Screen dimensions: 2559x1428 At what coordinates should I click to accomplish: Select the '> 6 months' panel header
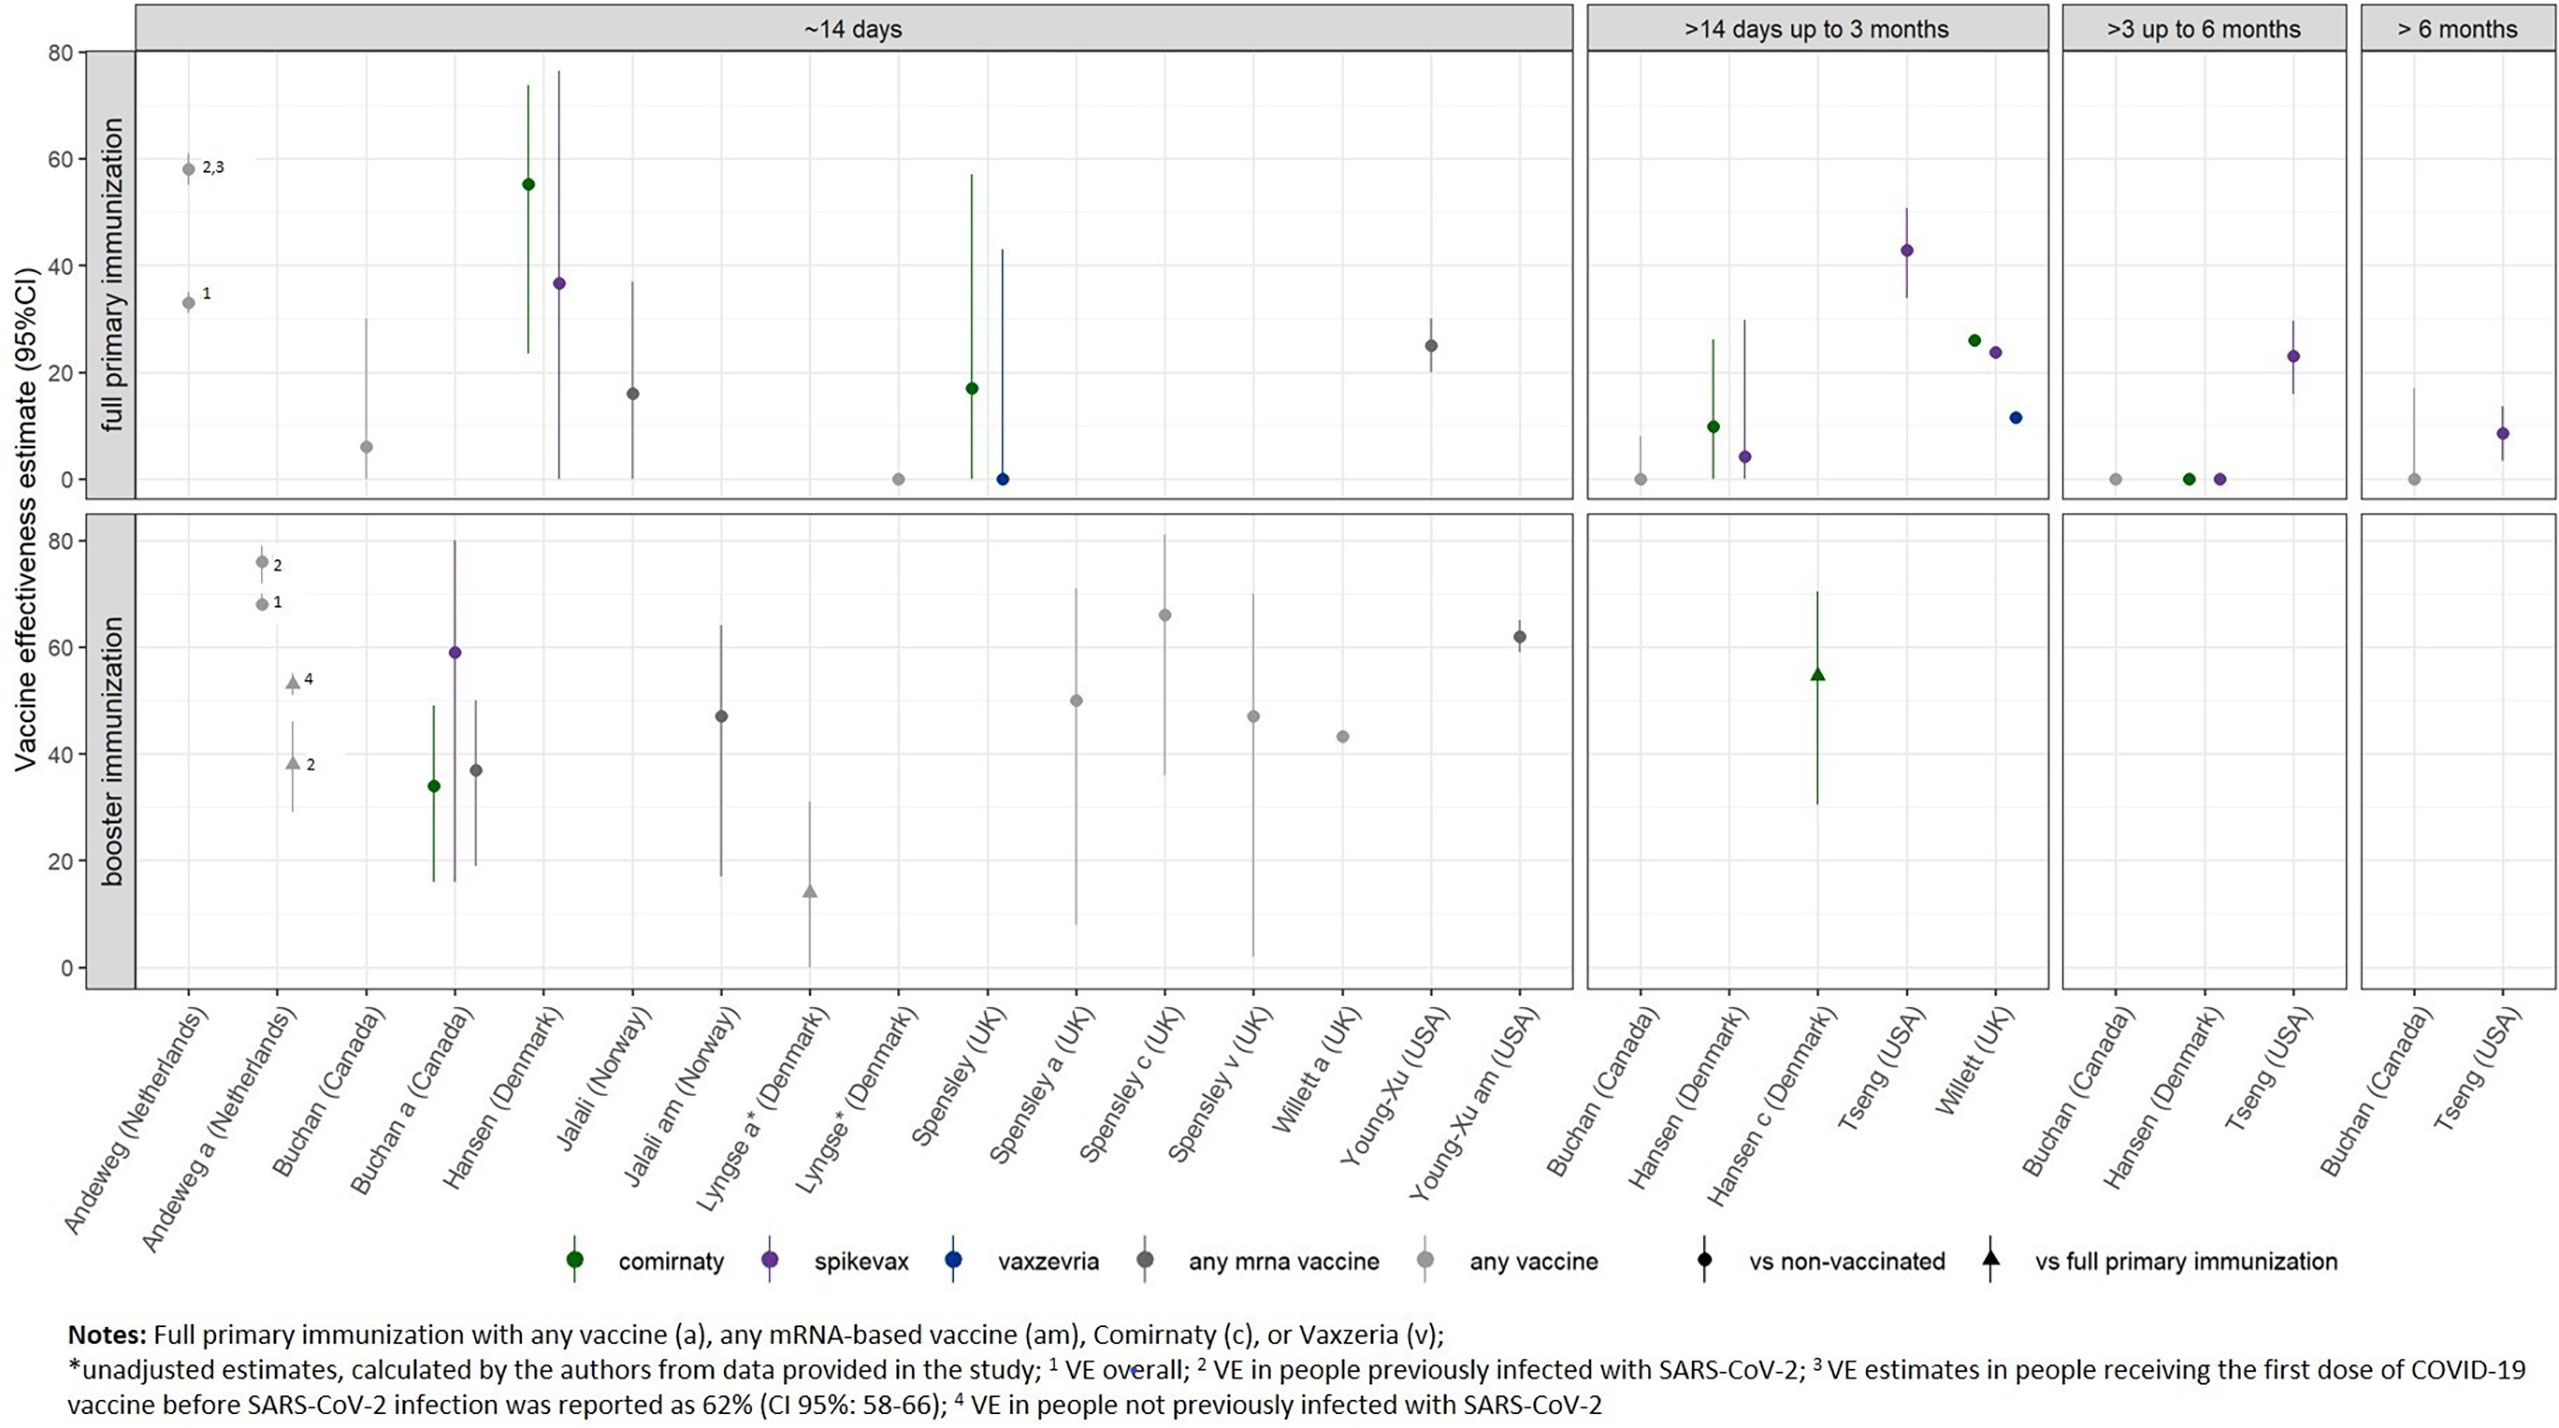click(2457, 29)
